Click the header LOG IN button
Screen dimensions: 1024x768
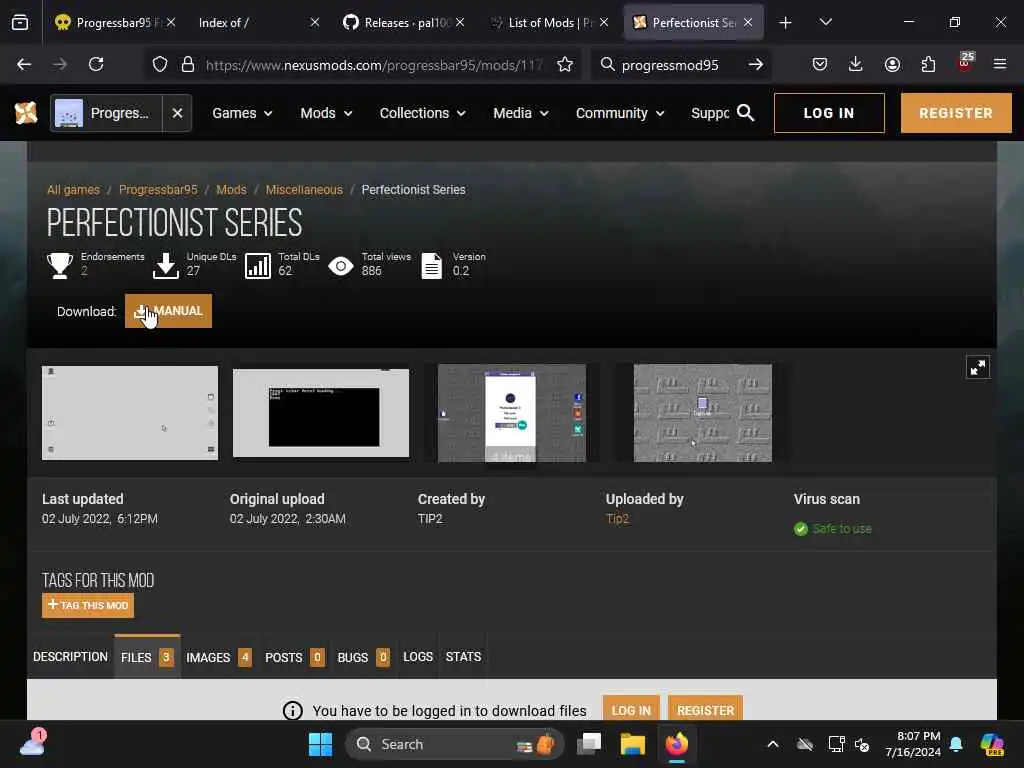coord(829,113)
